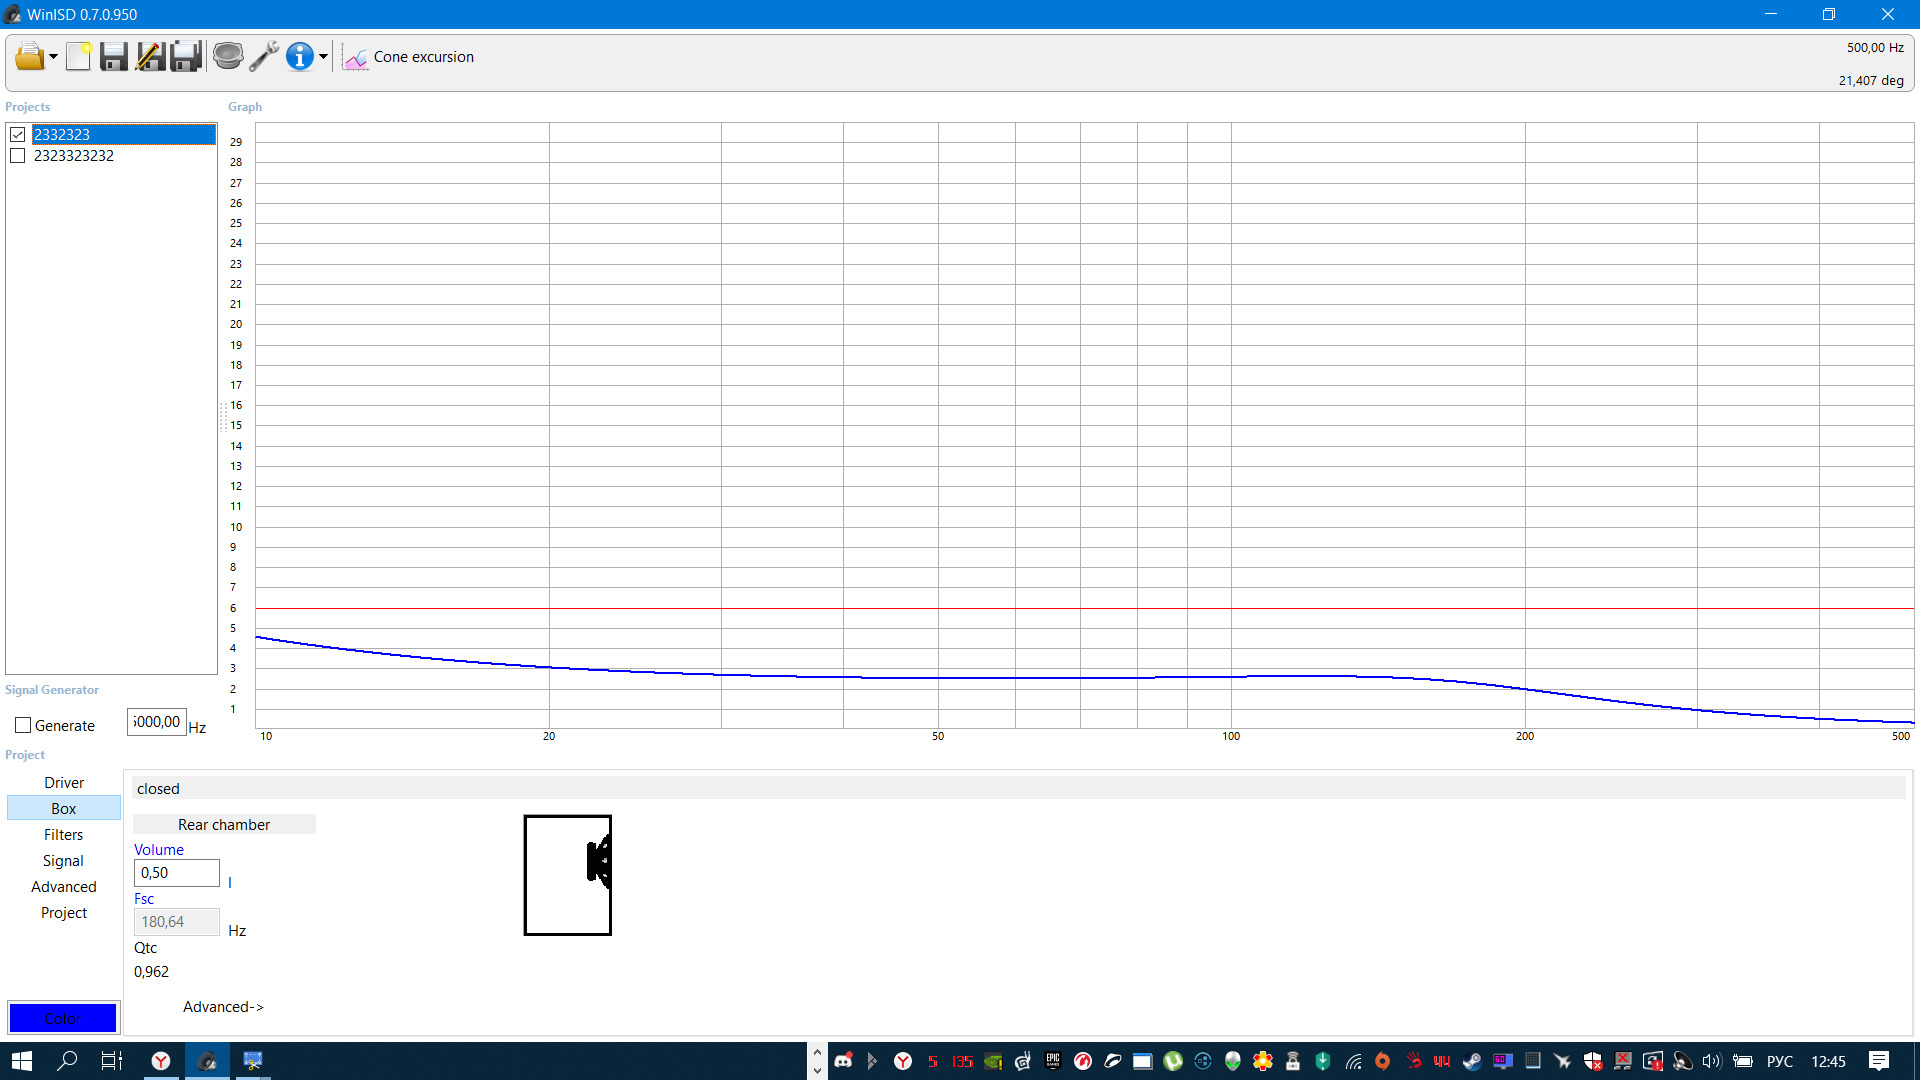Viewport: 1920px width, 1080px height.
Task: Open Cone excursion graph type selector
Action: (x=424, y=57)
